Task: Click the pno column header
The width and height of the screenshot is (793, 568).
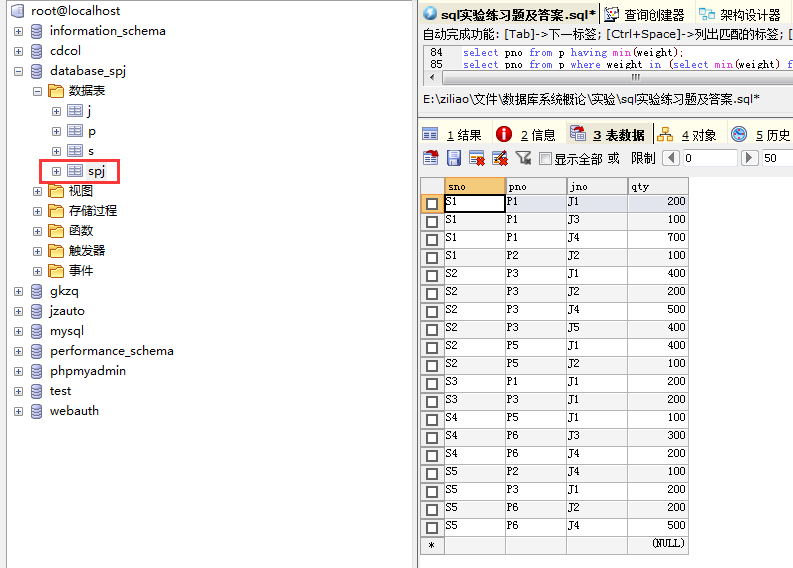Action: 536,187
